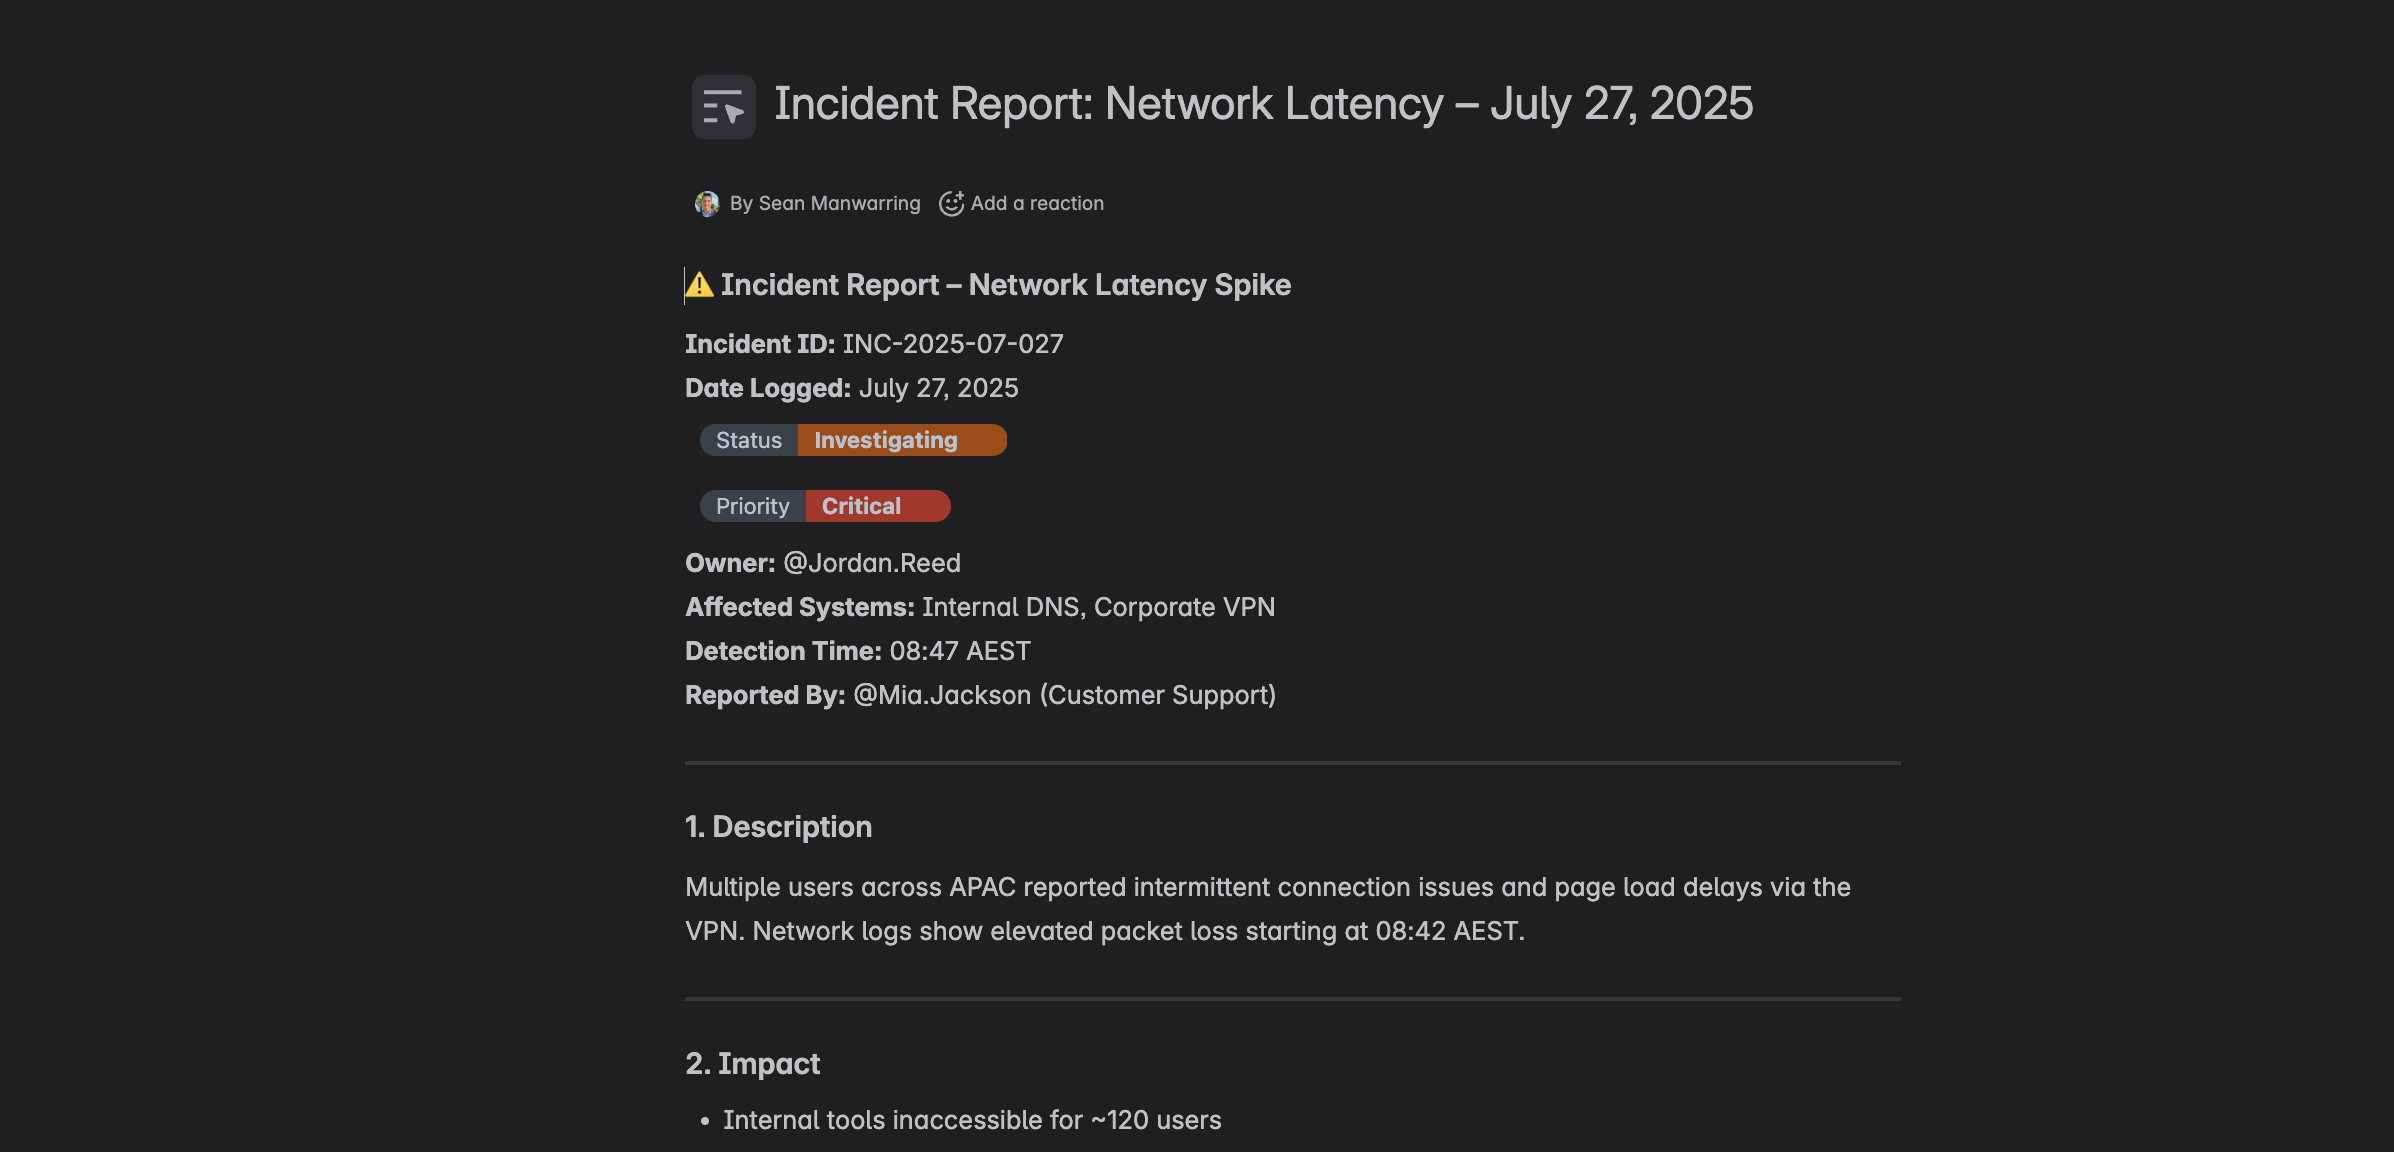
Task: Click the 'Detection Time: 08:47 AEST' line
Action: tap(857, 651)
